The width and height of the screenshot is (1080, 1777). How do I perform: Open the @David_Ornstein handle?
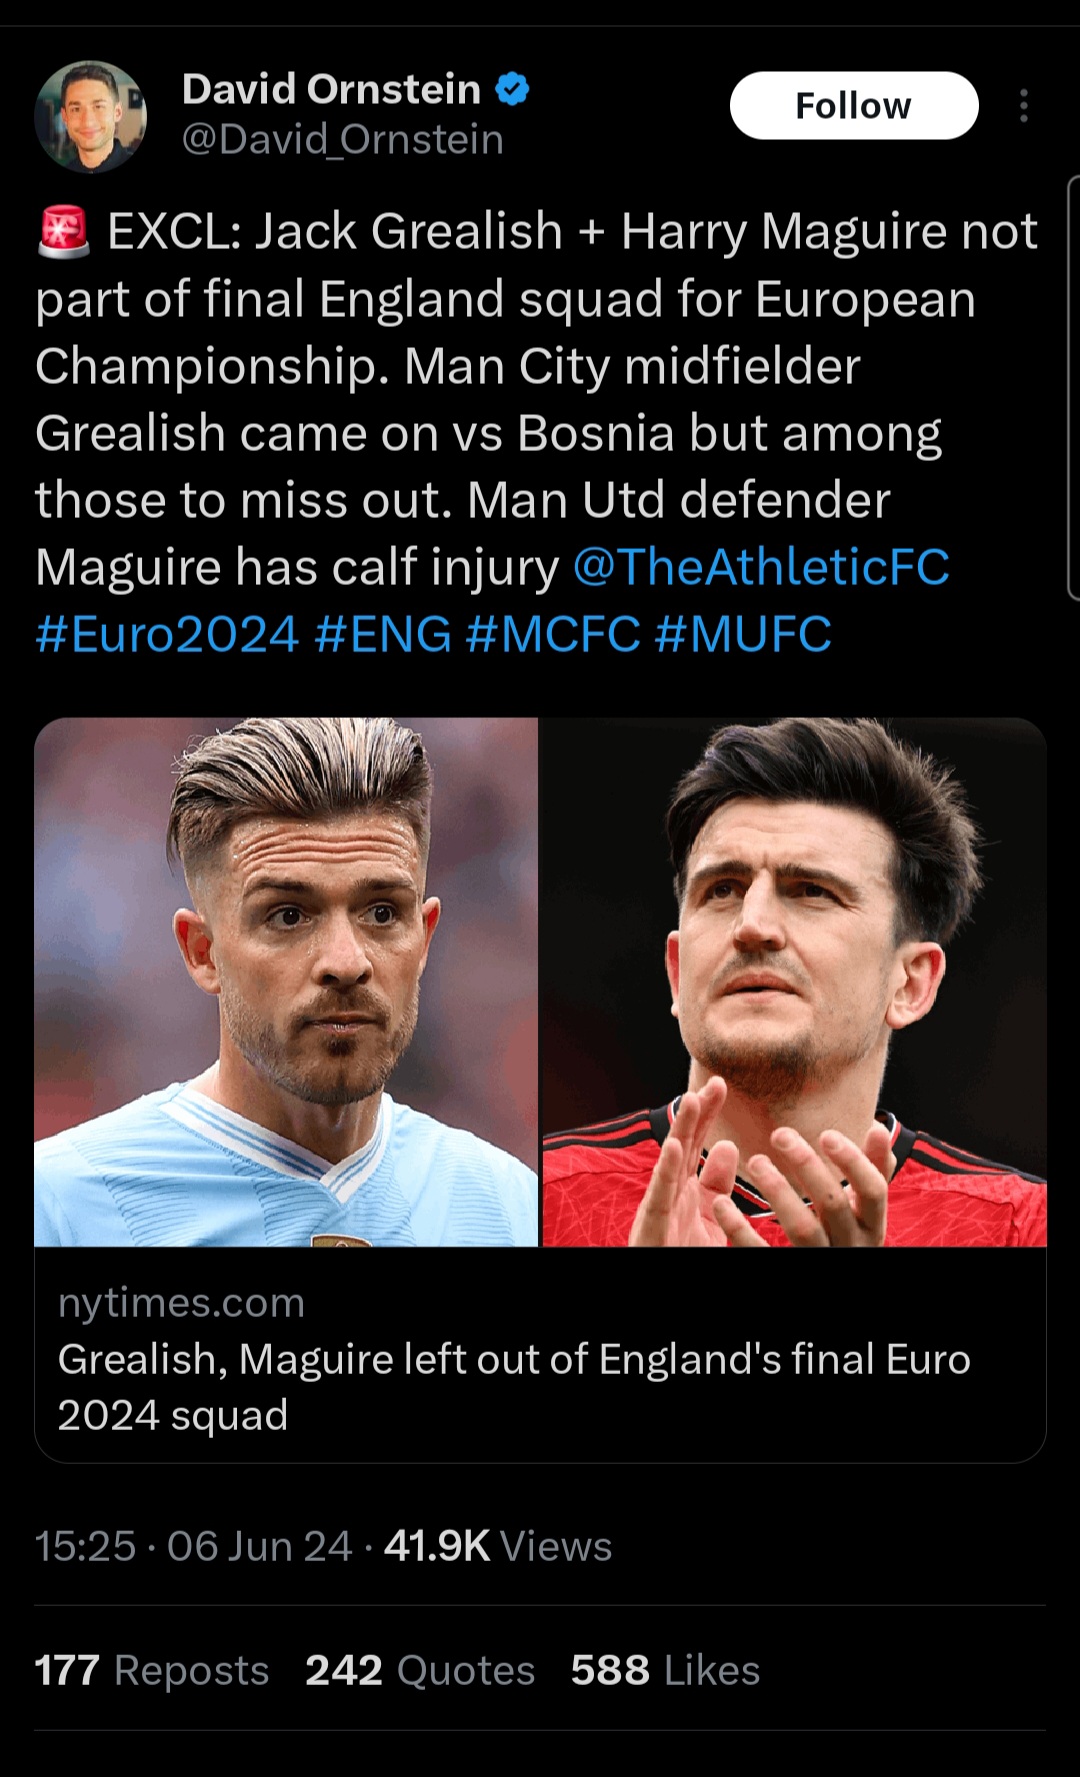(x=343, y=139)
